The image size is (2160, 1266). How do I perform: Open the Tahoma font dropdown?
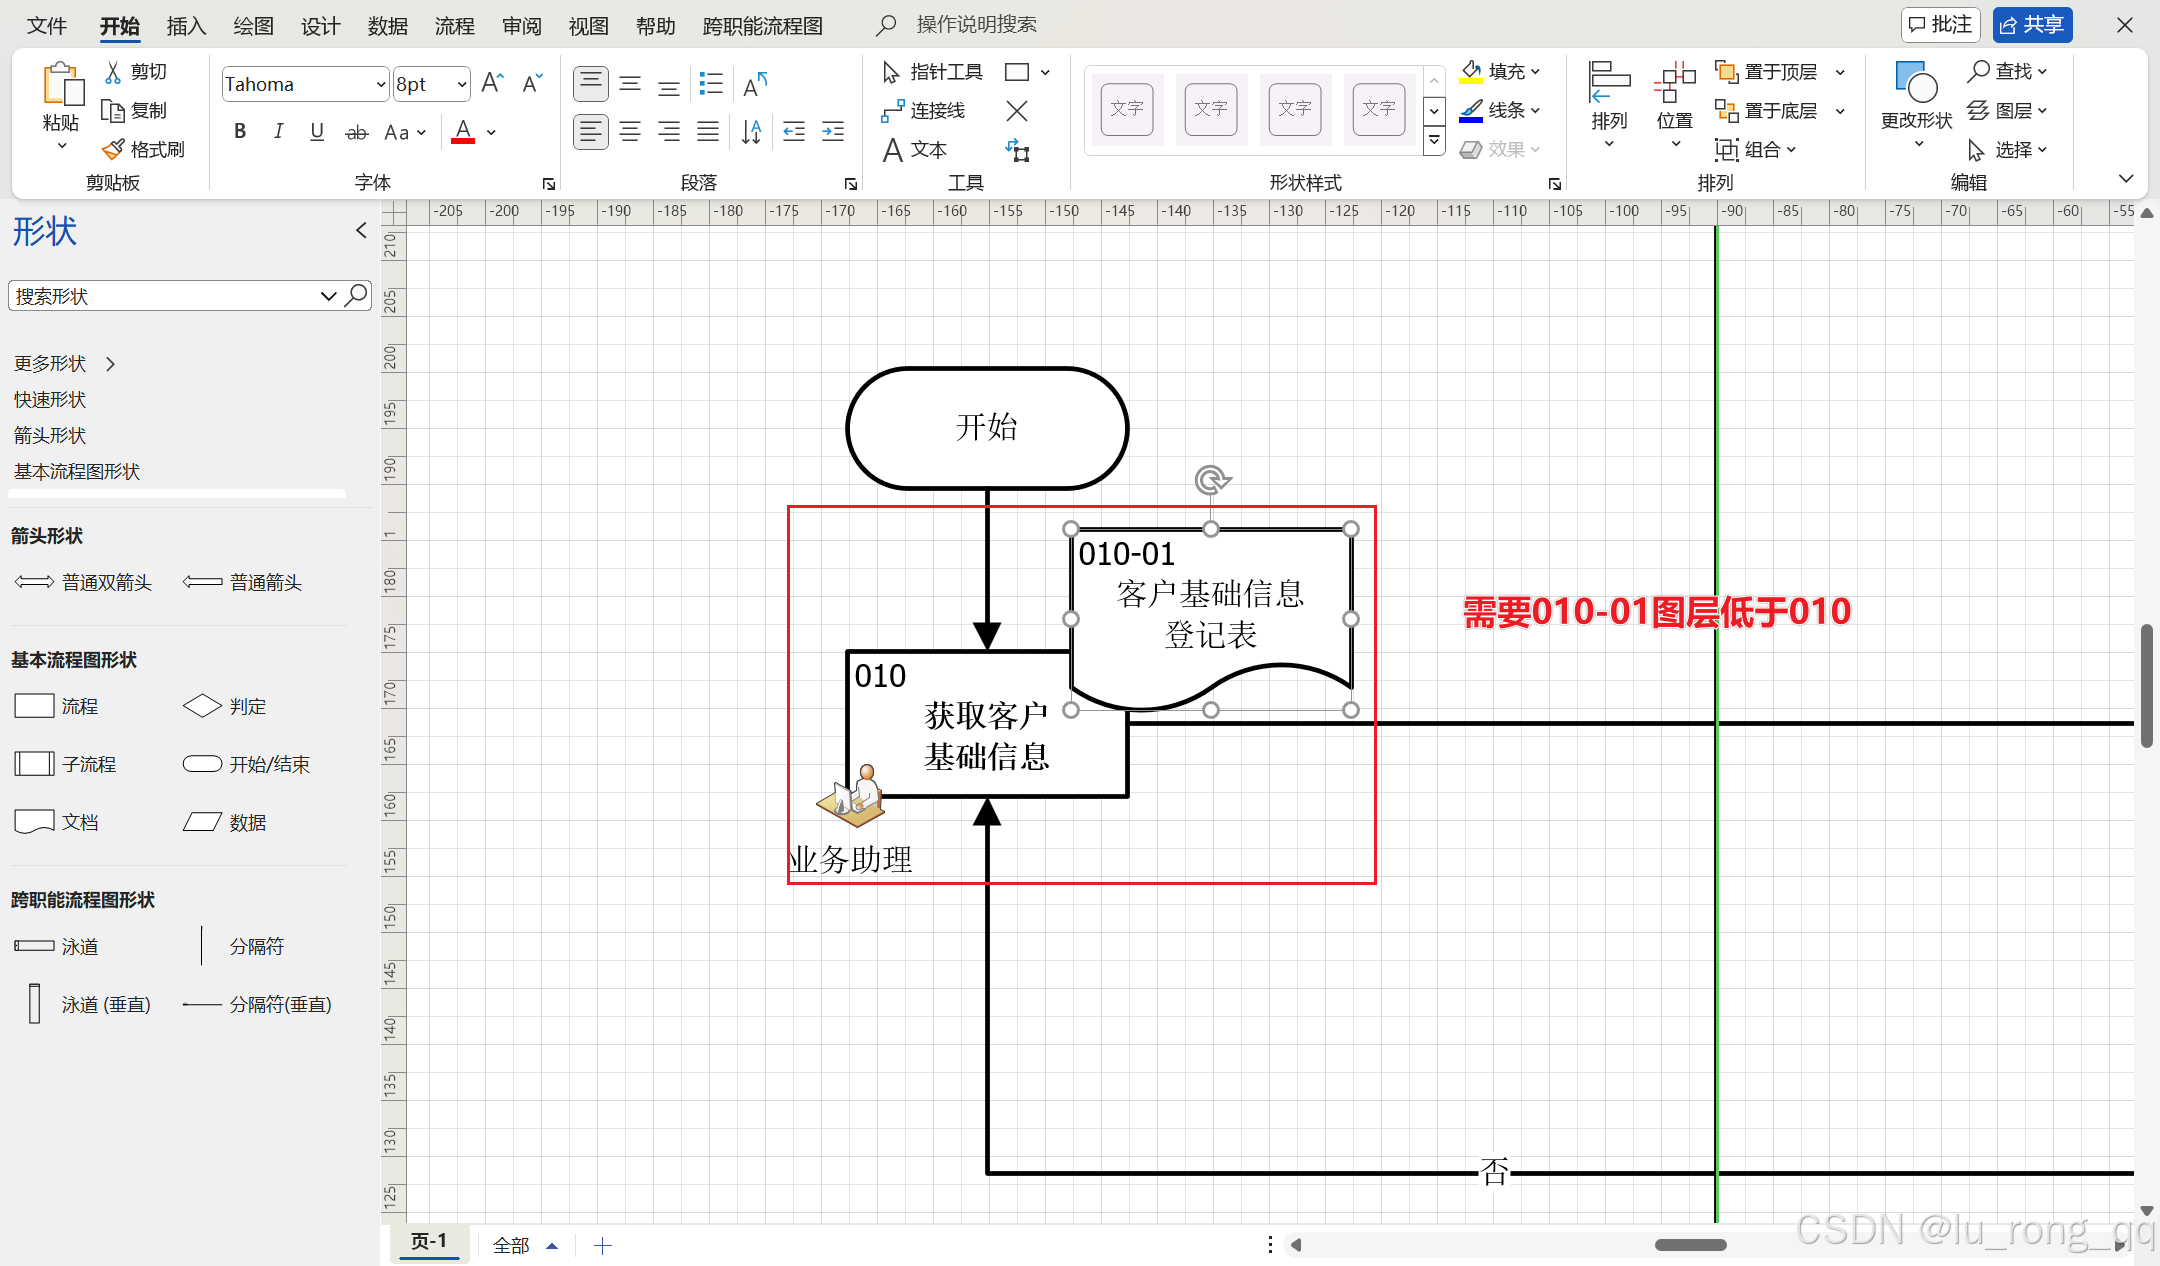click(x=379, y=83)
